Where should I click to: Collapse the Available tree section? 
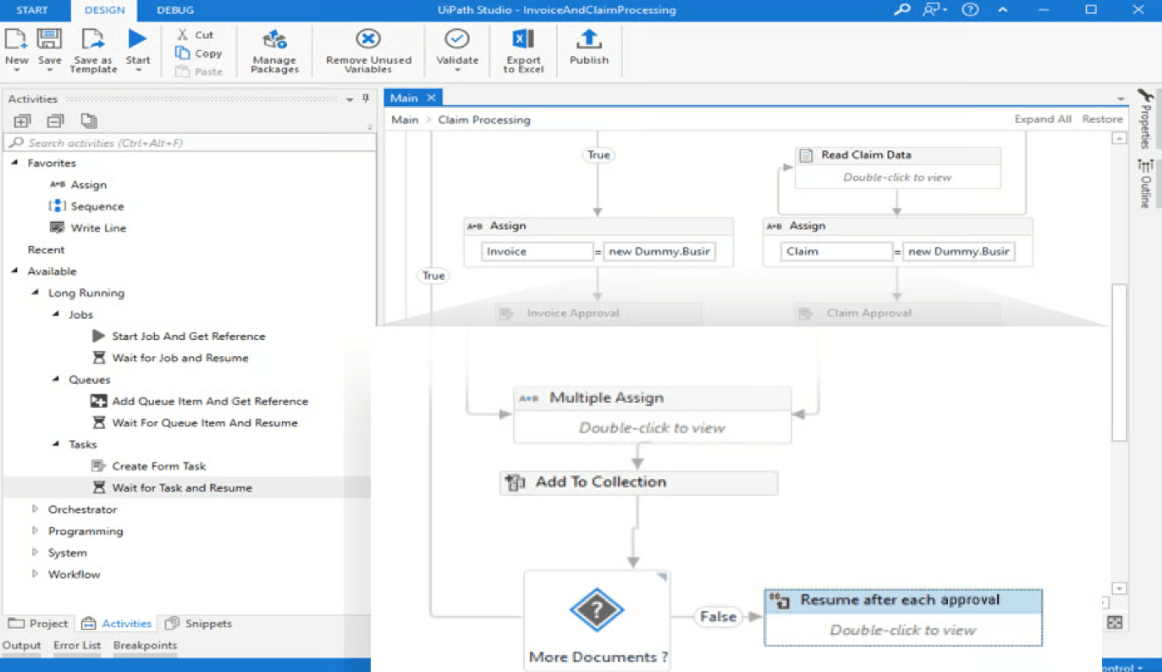pyautogui.click(x=15, y=270)
